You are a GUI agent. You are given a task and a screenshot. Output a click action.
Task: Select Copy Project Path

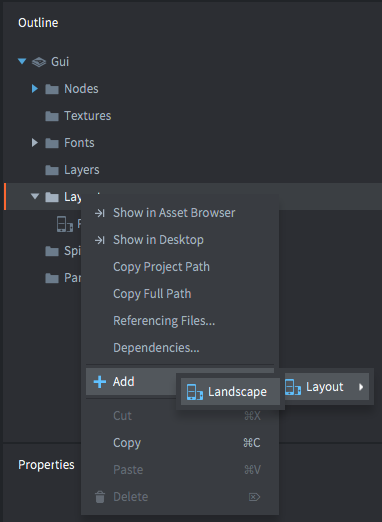pyautogui.click(x=180, y=267)
